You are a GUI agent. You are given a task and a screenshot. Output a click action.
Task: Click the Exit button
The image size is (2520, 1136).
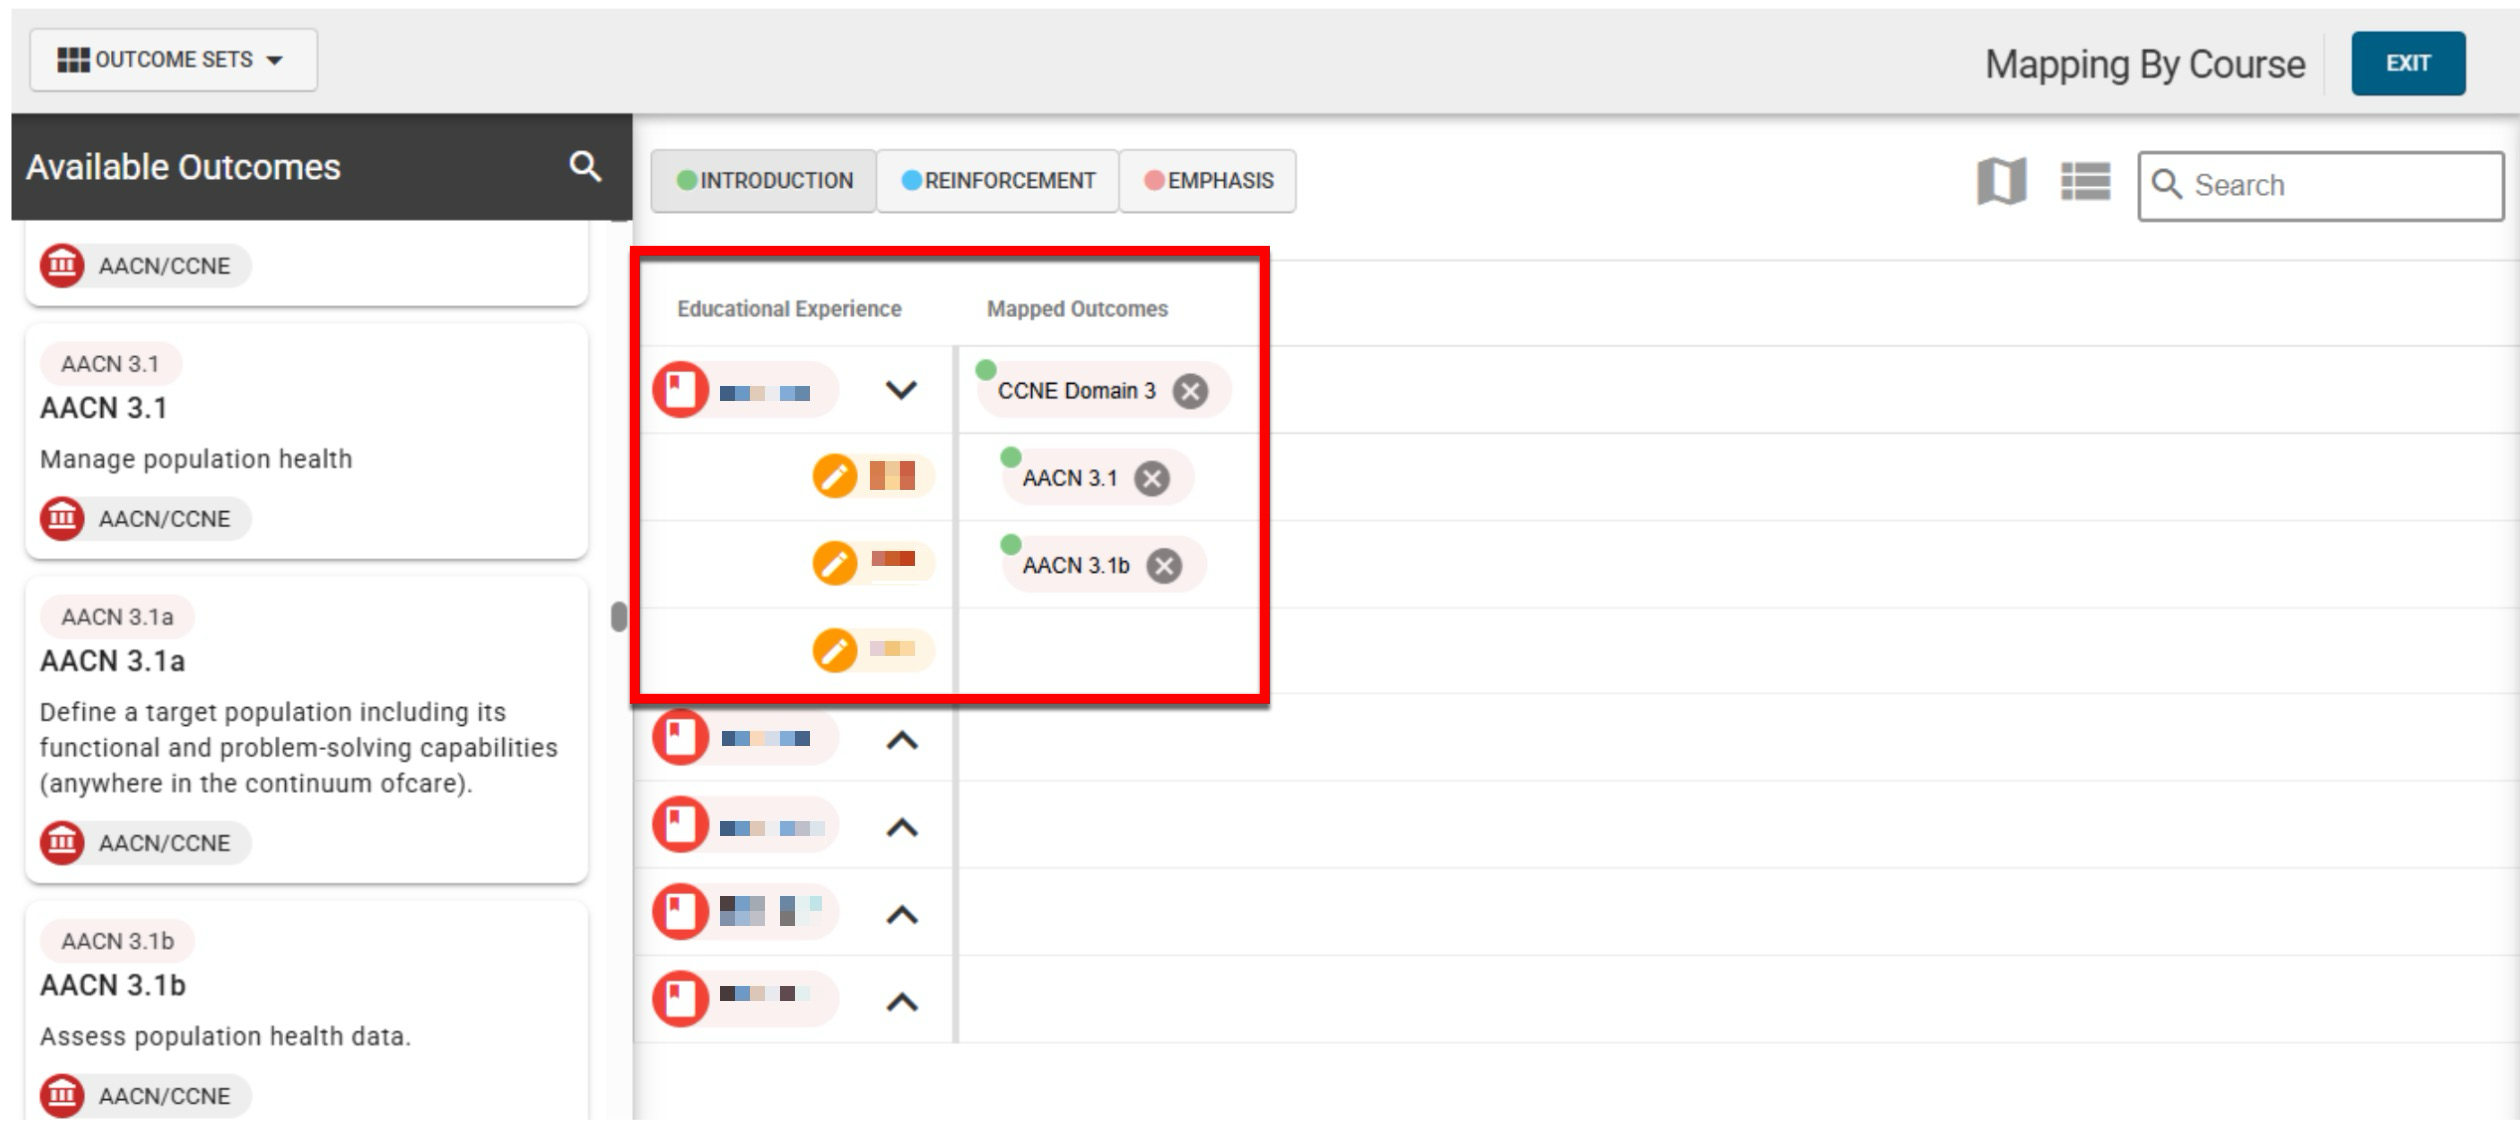tap(2407, 63)
